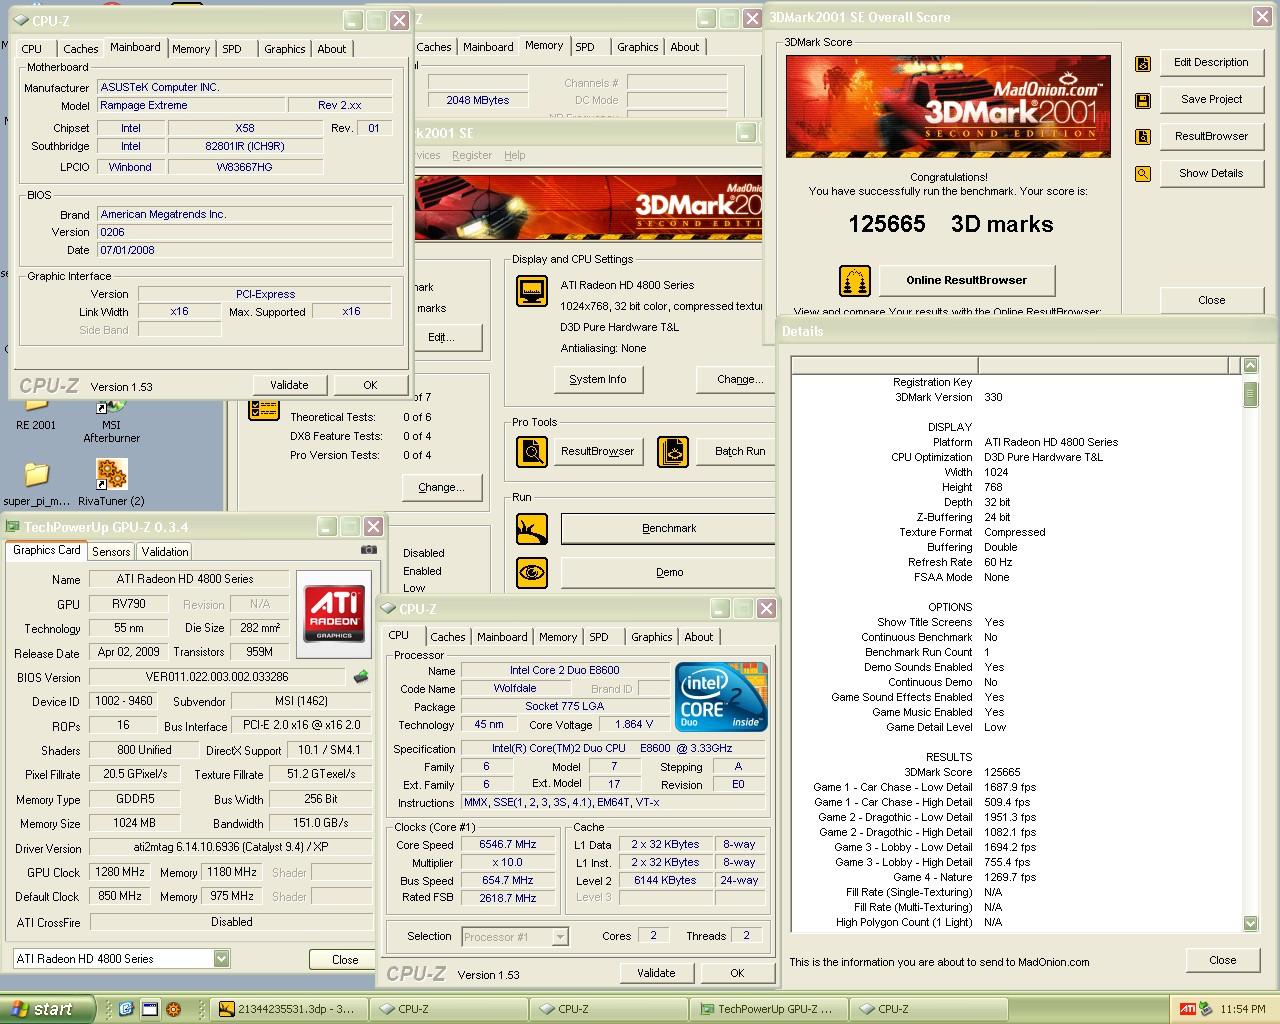
Task: Click the CPU-Z title bar icon in Mainboard window
Action: (x=22, y=20)
